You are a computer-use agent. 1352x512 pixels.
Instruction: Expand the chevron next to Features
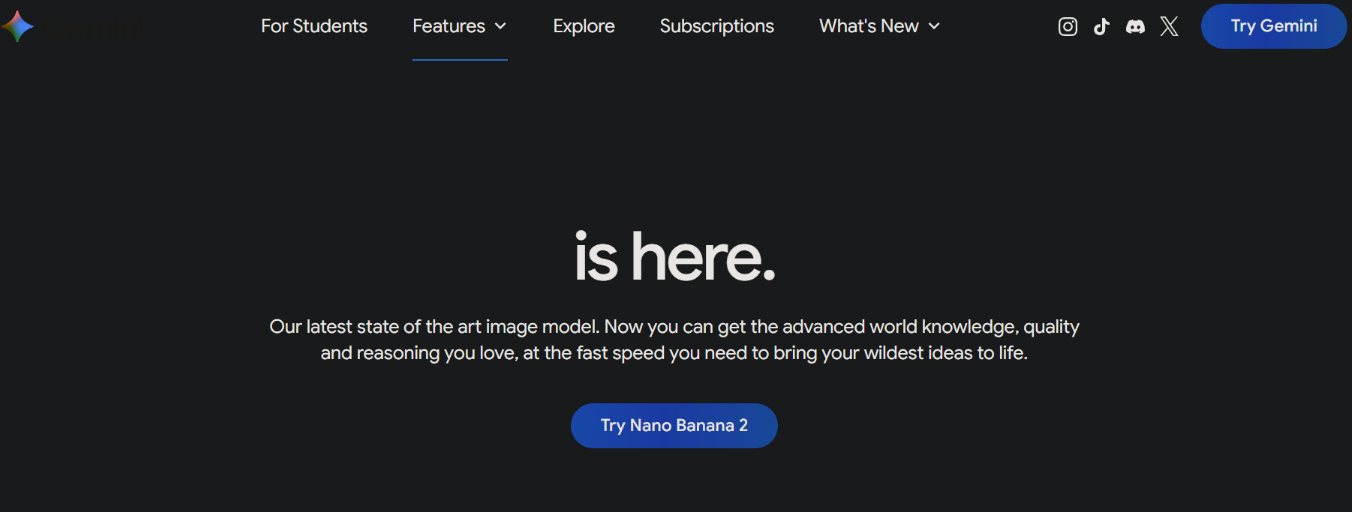[x=500, y=27]
